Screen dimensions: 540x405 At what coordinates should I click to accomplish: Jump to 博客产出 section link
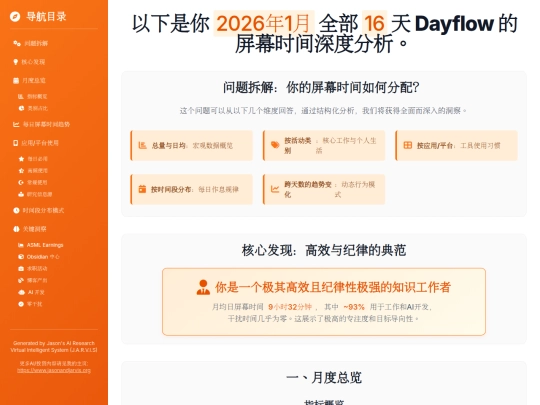(x=37, y=280)
